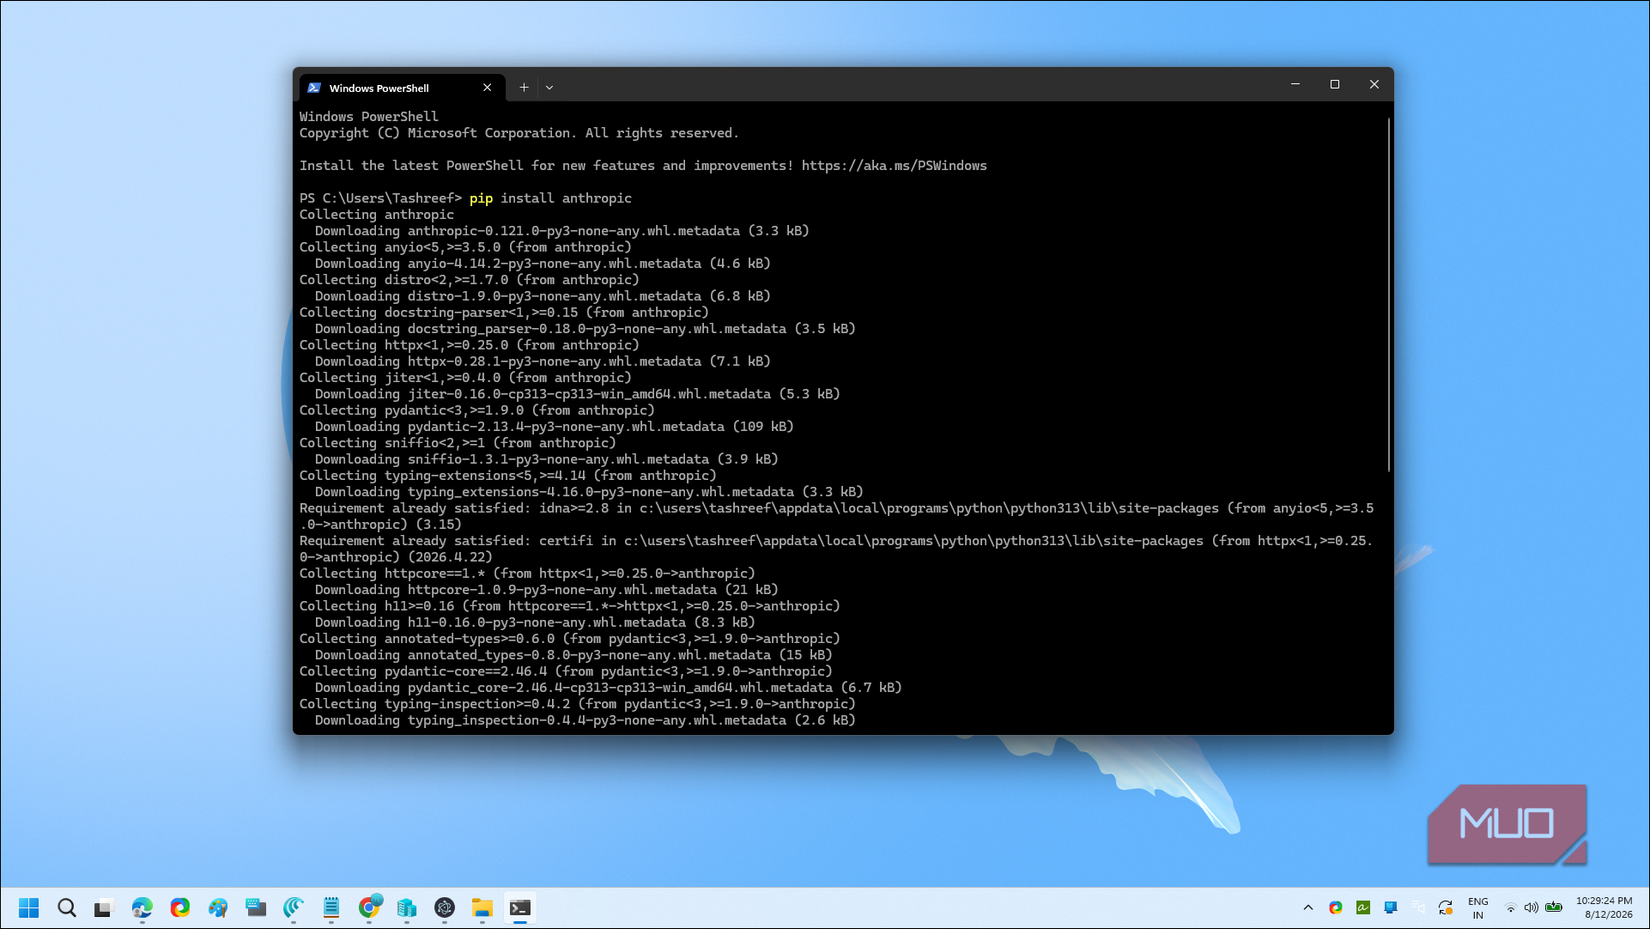Click the h11-0.16.0 download line
This screenshot has height=929, width=1650.
click(x=535, y=623)
